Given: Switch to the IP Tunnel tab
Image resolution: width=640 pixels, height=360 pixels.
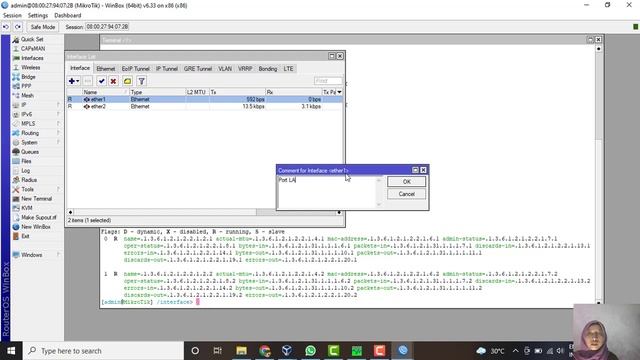Looking at the screenshot, I should (x=167, y=69).
